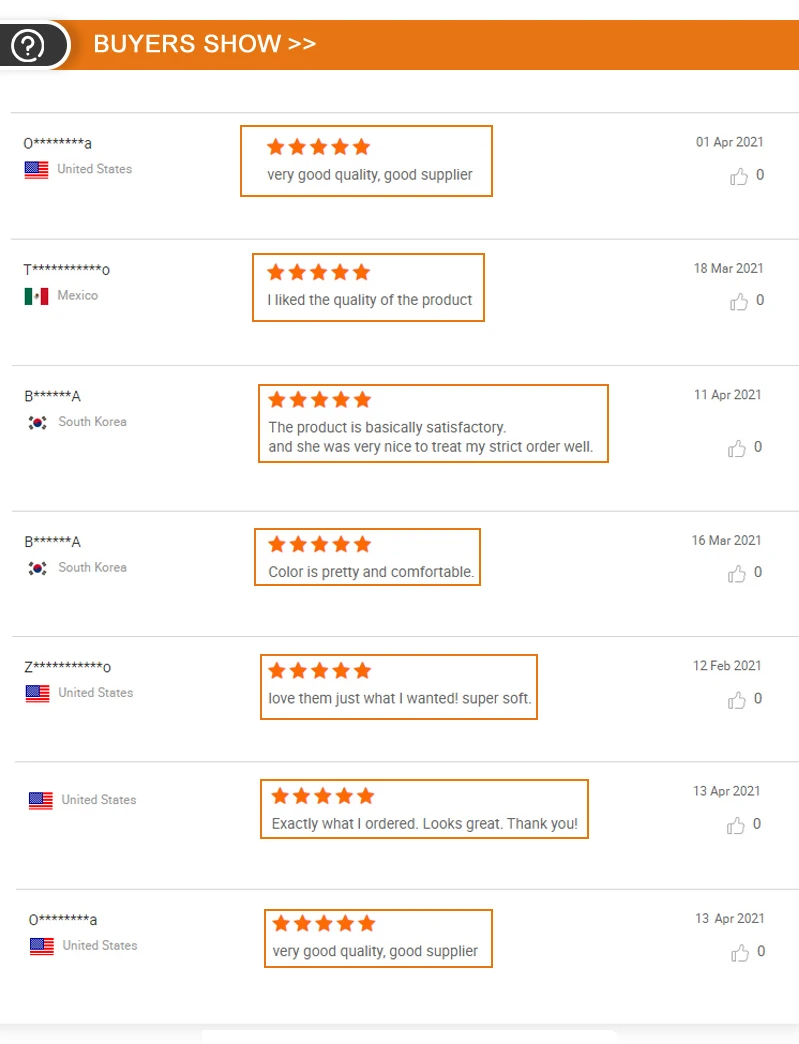Like the 12 Feb 2021 review
The image size is (799, 1044).
coord(737,700)
